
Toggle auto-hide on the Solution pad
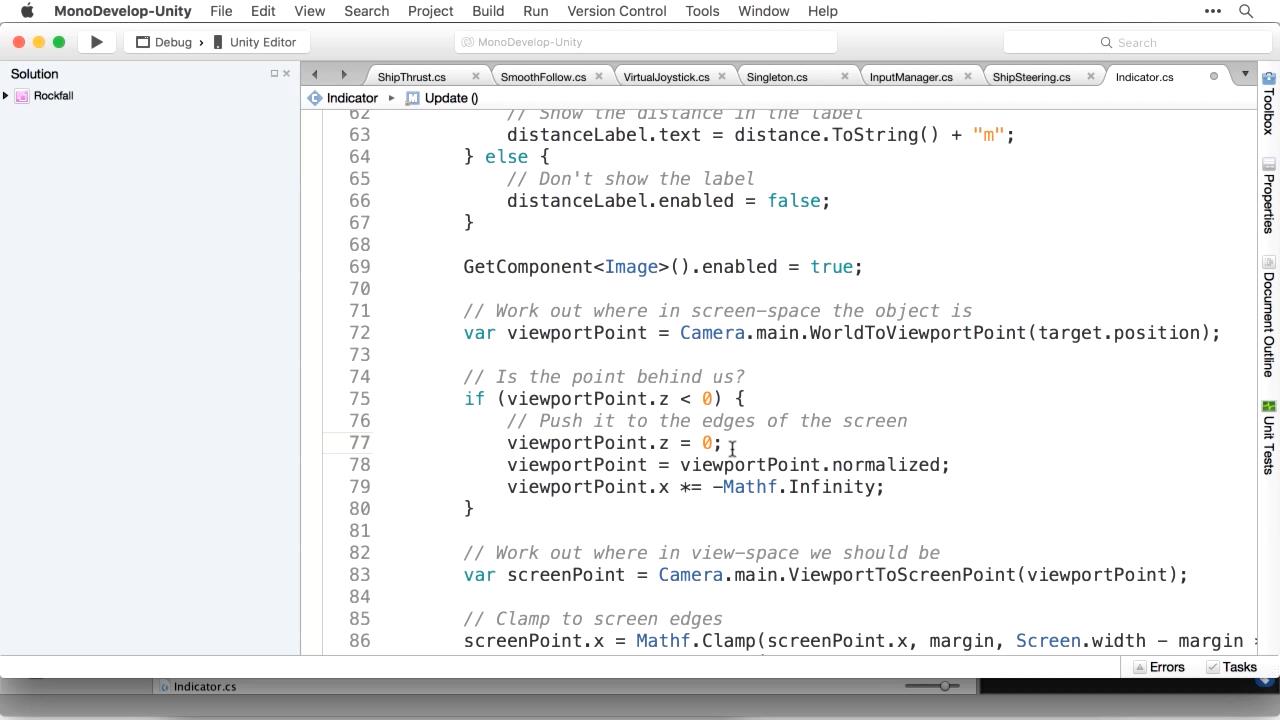click(x=274, y=73)
